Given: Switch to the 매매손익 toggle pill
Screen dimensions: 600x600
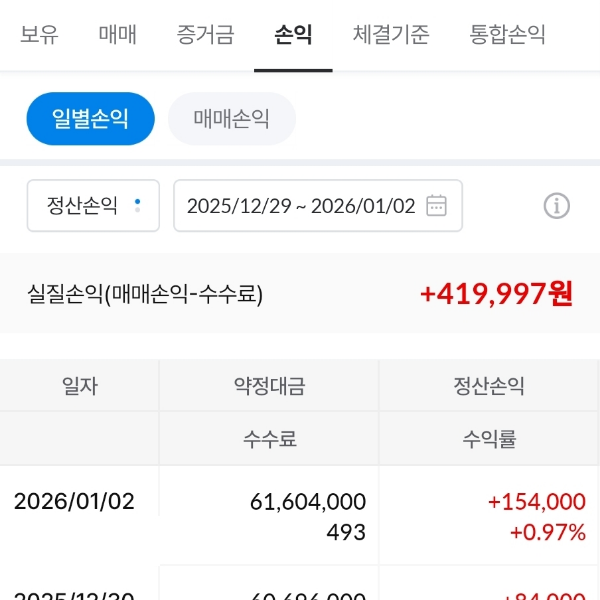Looking at the screenshot, I should pos(232,119).
